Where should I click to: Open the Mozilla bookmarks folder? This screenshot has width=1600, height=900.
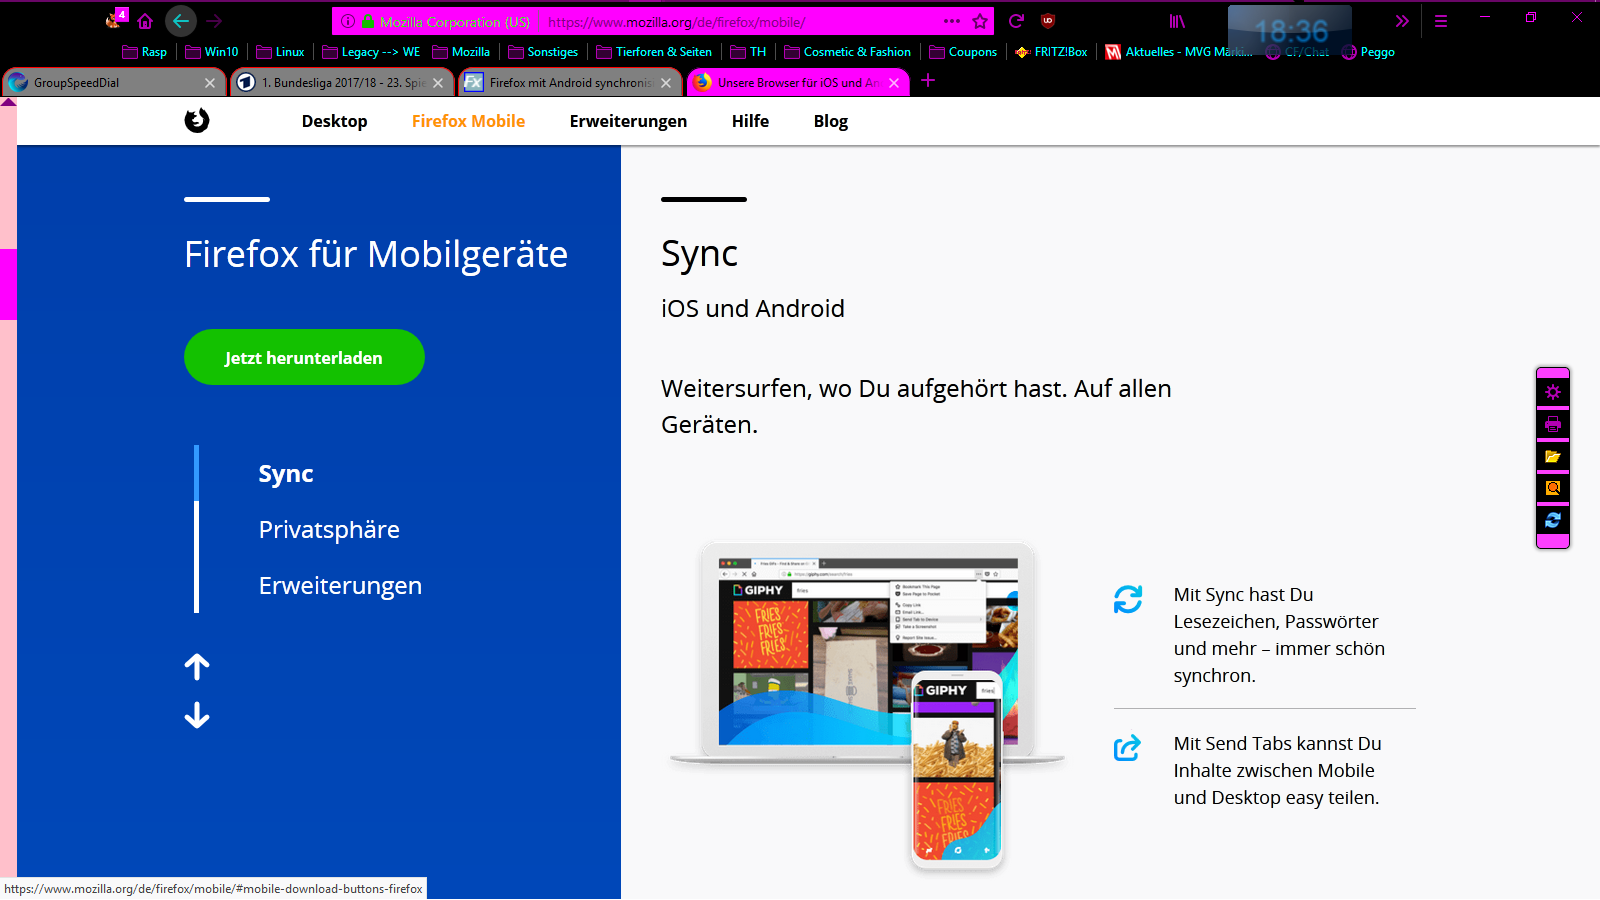tap(461, 52)
